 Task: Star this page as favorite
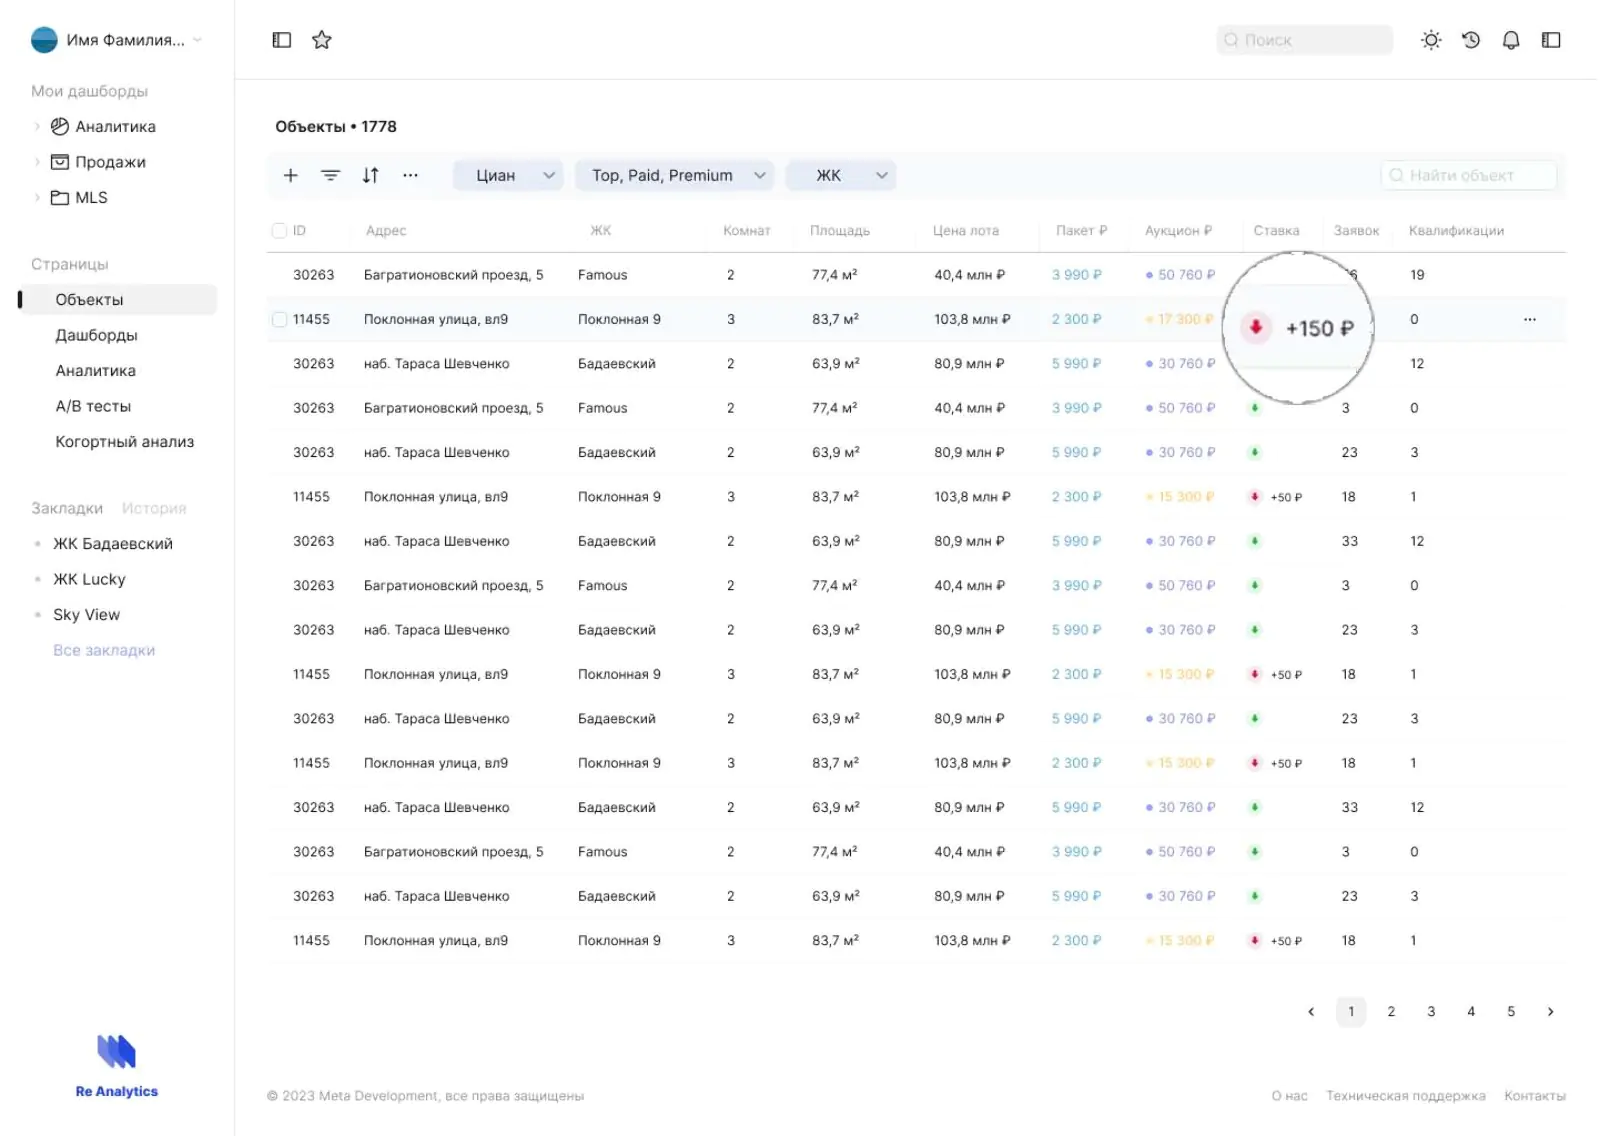click(322, 40)
